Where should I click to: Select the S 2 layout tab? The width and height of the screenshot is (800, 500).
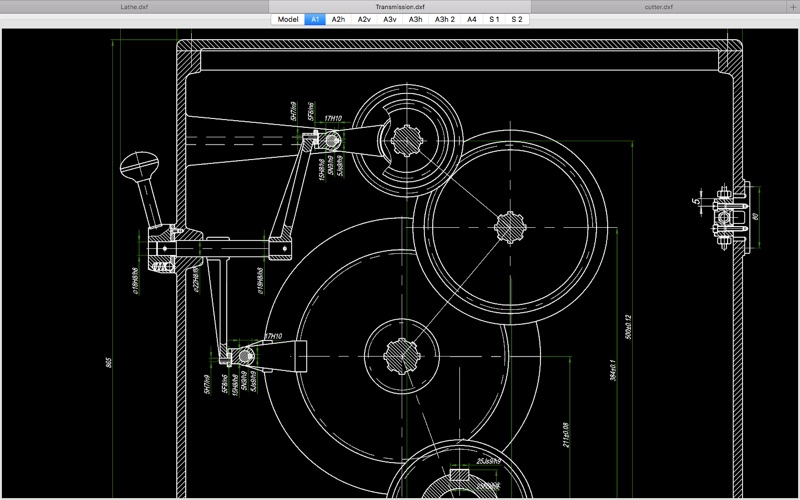pyautogui.click(x=517, y=19)
